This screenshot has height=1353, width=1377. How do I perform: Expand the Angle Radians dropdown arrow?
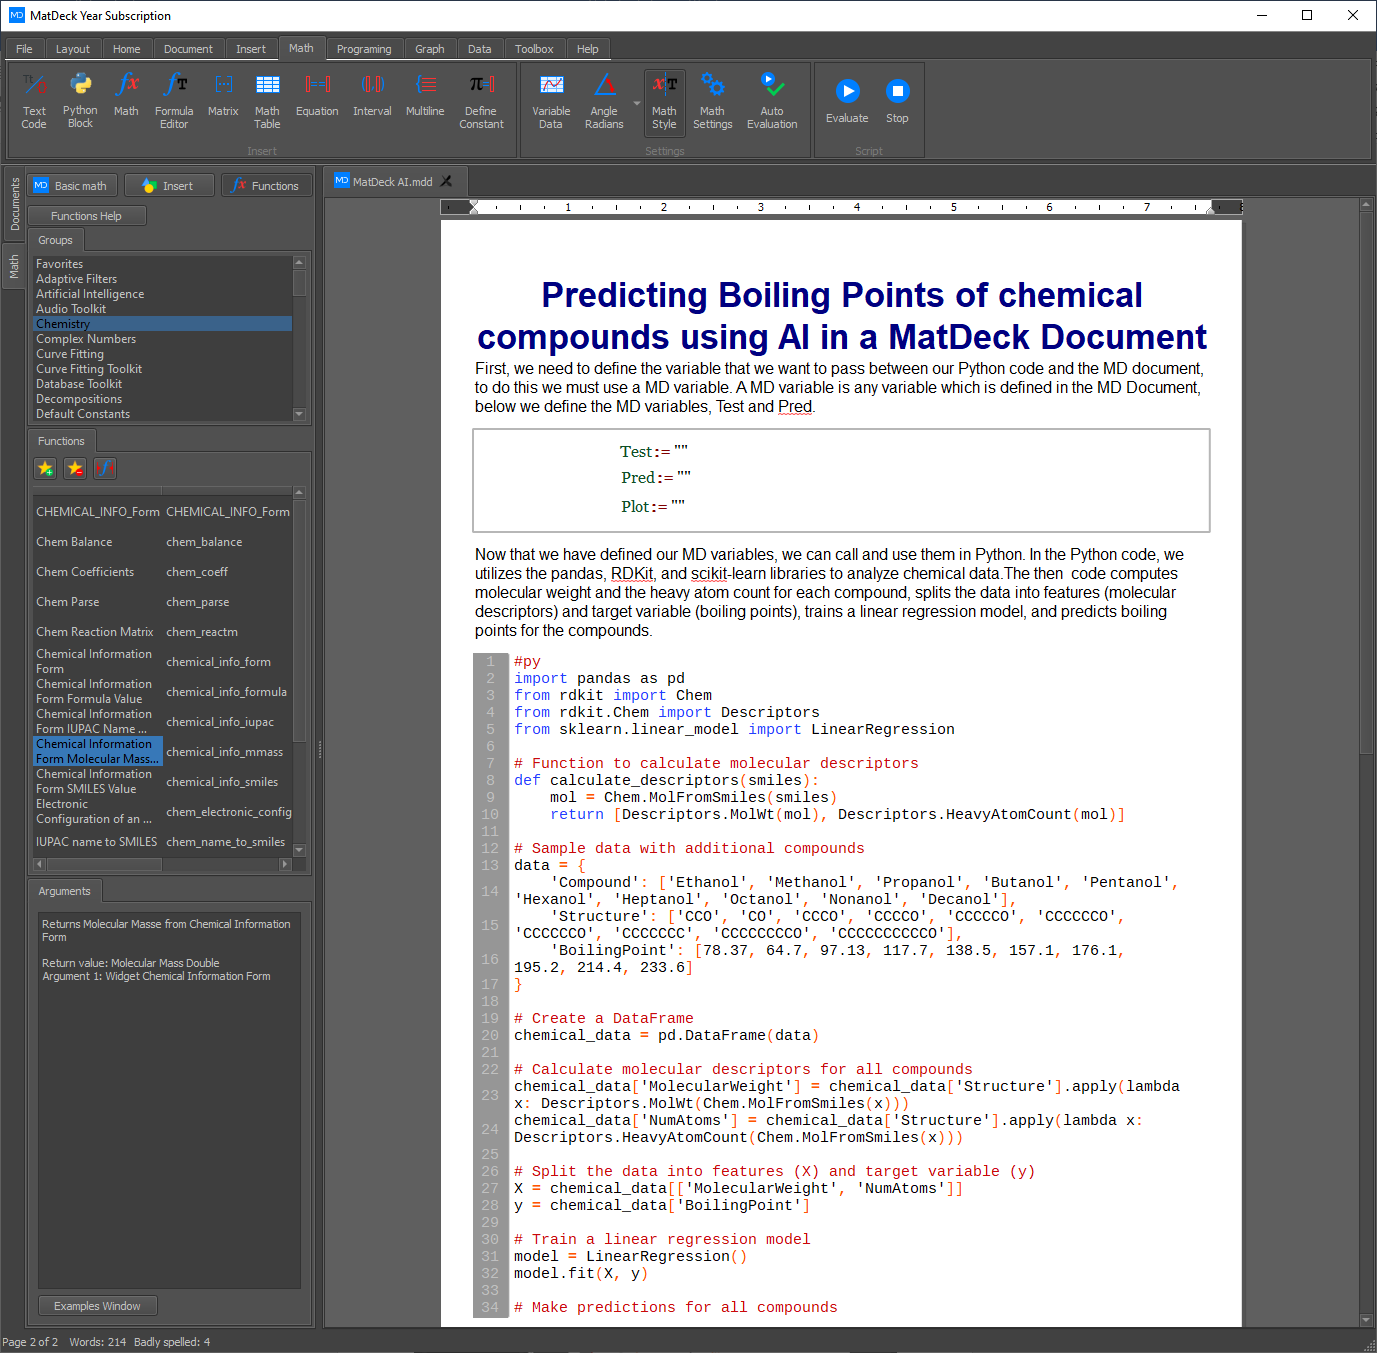coord(637,103)
